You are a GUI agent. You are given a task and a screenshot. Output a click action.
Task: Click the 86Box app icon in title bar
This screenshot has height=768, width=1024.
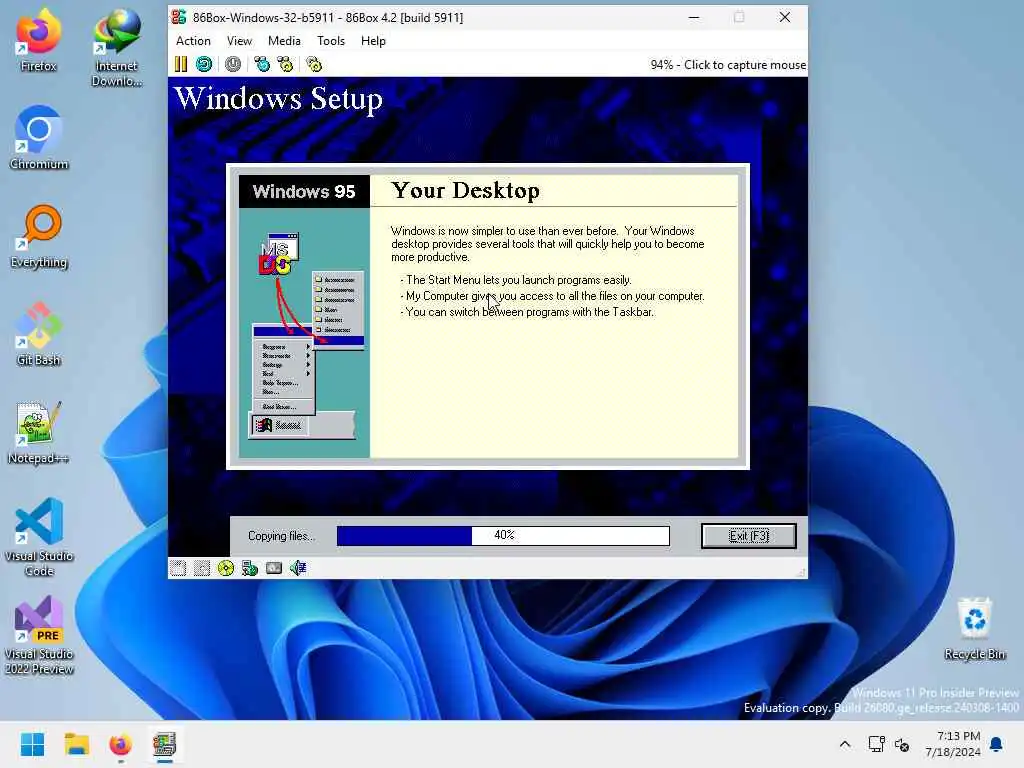(179, 18)
